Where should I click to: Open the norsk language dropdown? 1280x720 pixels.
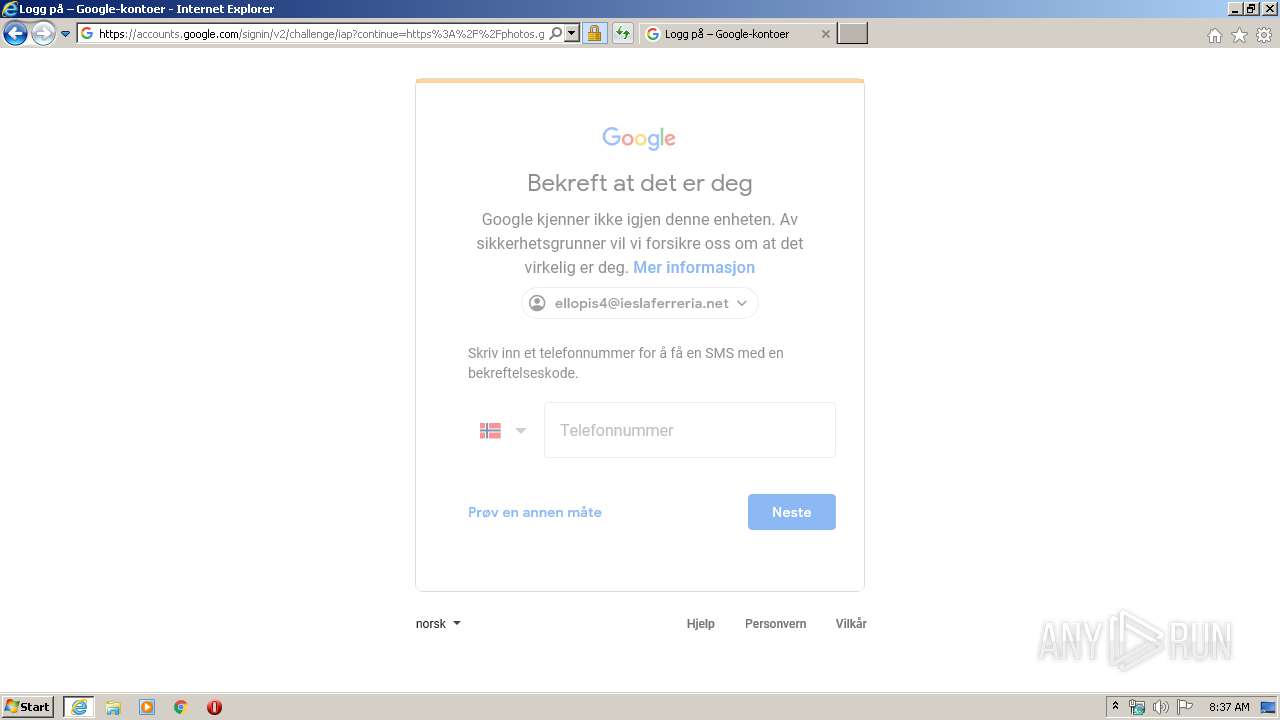click(x=438, y=623)
